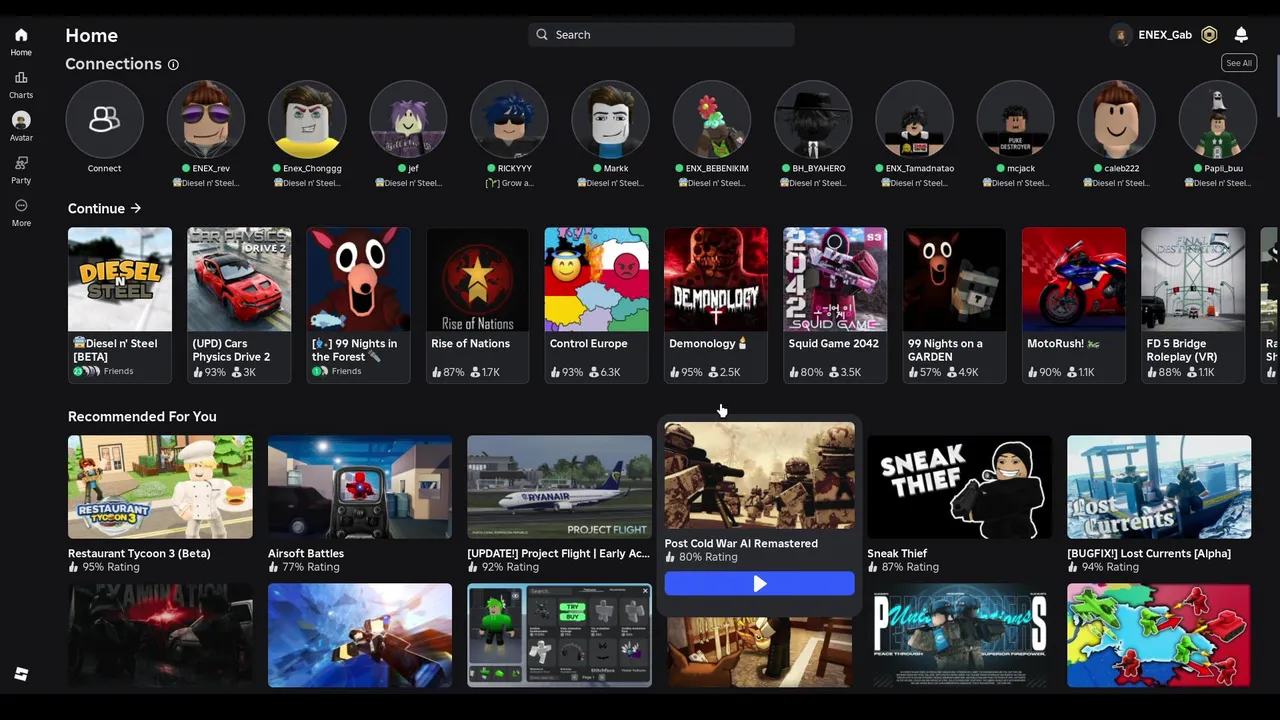Open Control Europe game tile
The image size is (1280, 720).
coord(597,305)
